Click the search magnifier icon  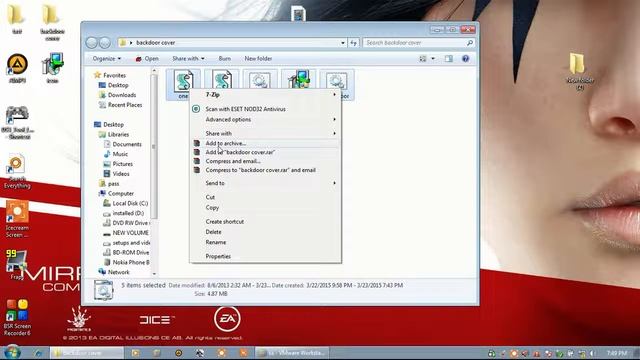pos(470,42)
